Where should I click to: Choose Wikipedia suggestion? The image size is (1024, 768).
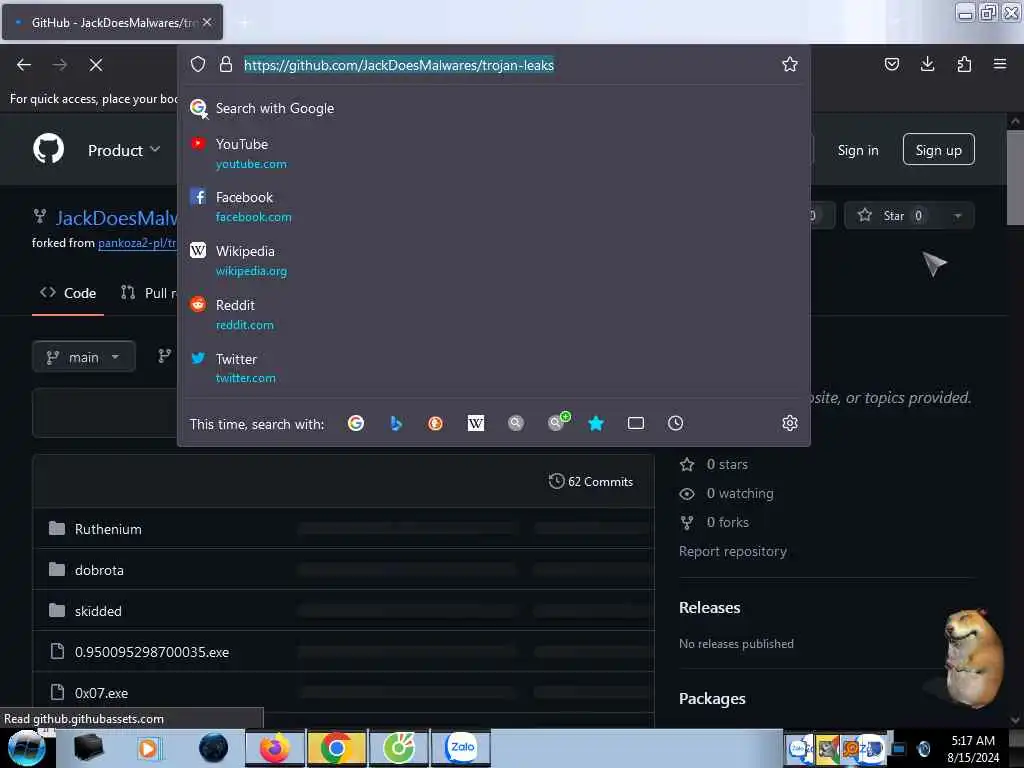point(494,261)
